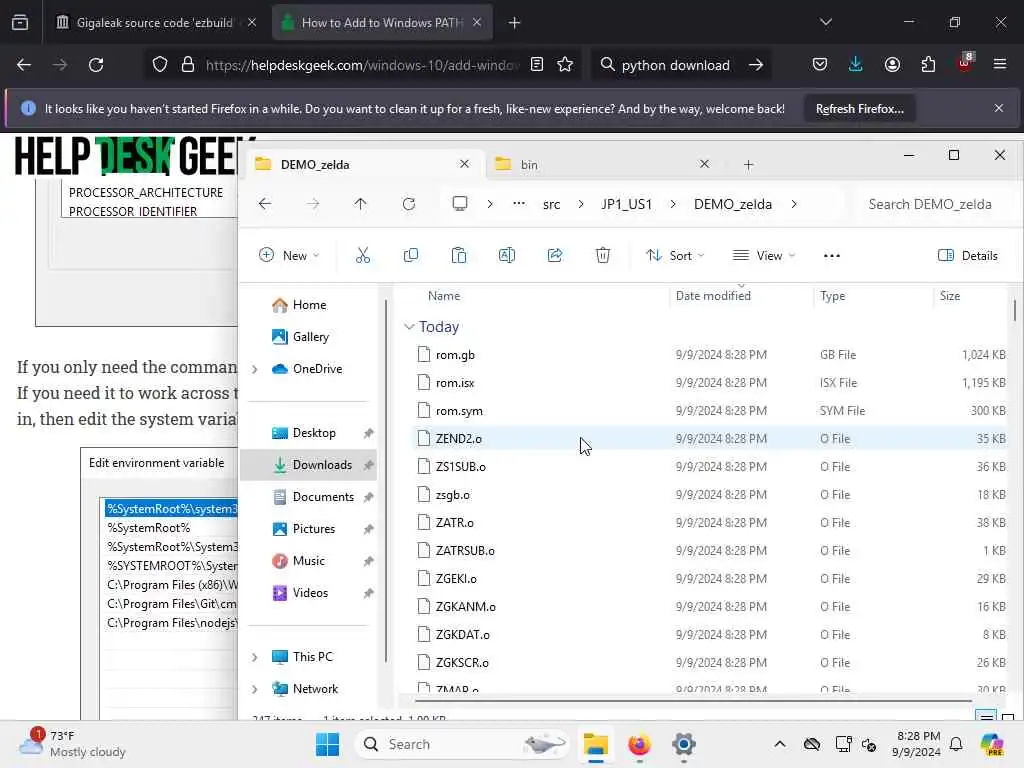Expand the Network tree node

255,689
